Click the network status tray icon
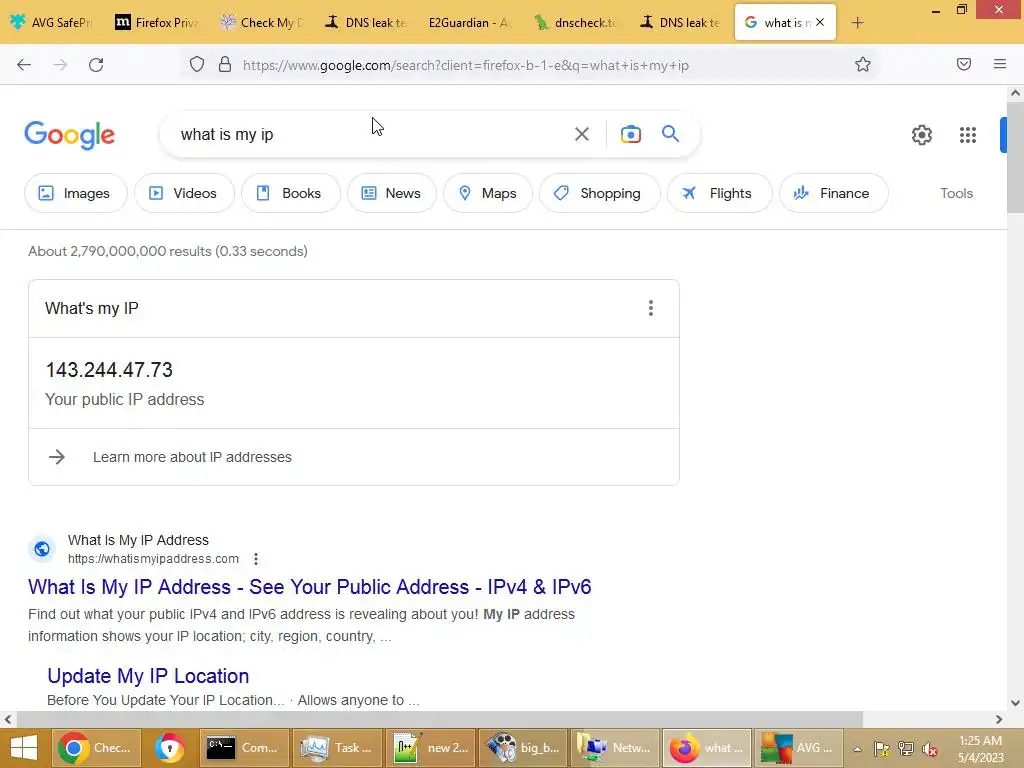 point(905,749)
